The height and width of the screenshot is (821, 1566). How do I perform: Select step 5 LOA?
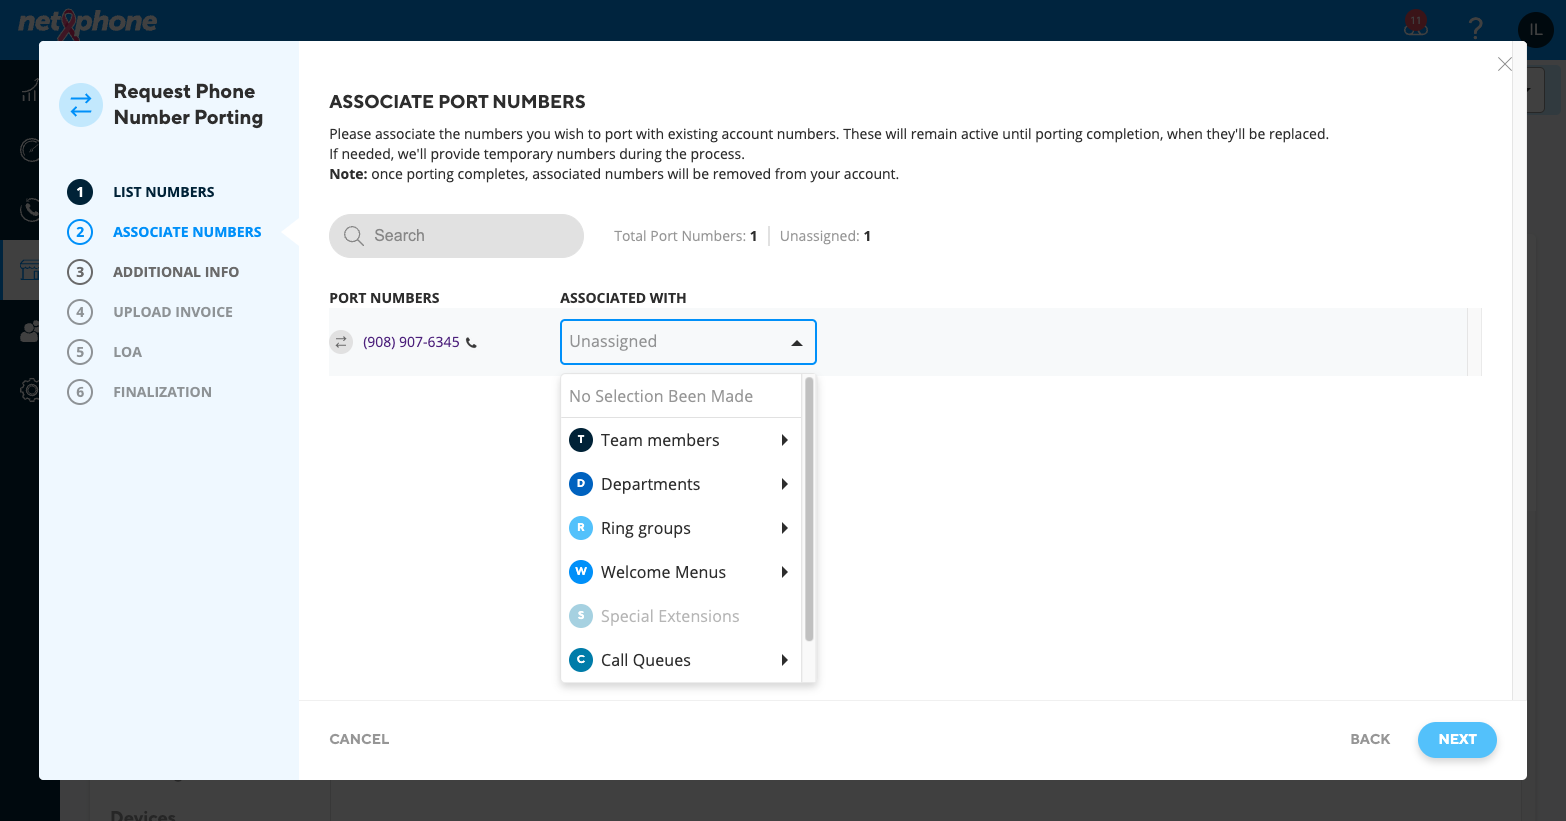(x=105, y=352)
